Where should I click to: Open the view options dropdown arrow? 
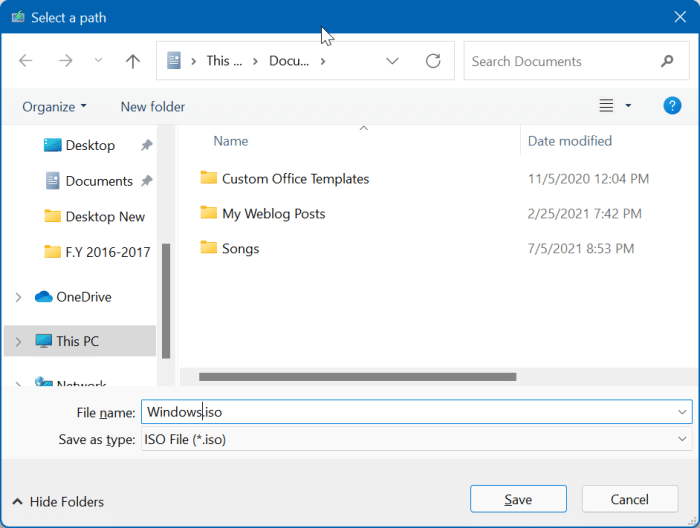pos(628,106)
